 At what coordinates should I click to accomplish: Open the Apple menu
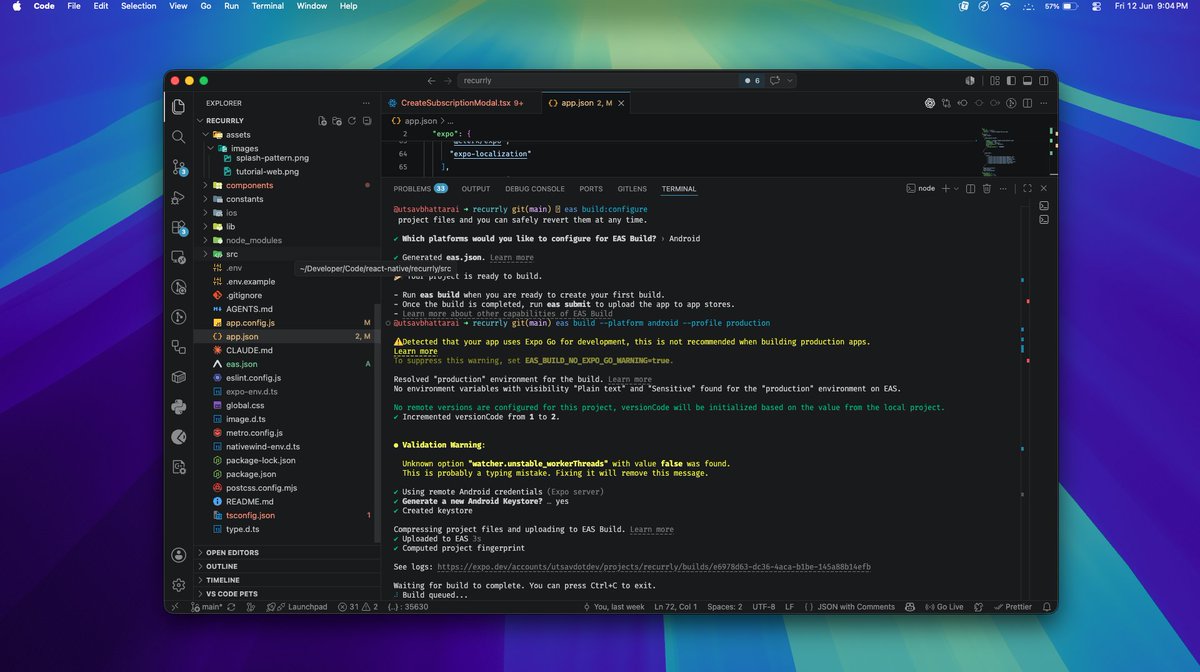tap(16, 6)
